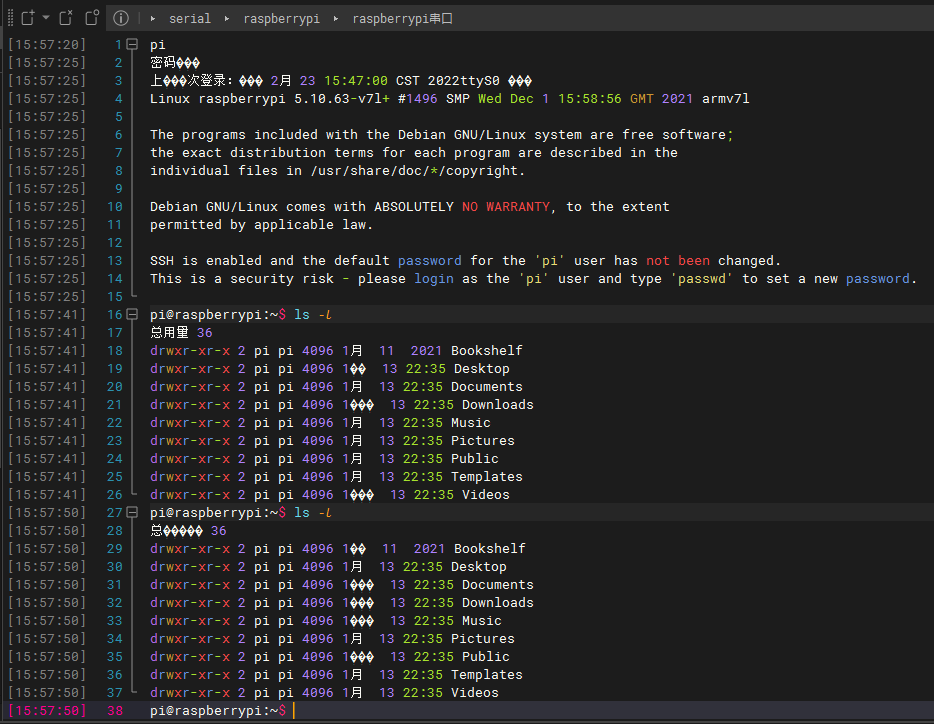Viewport: 934px width, 724px height.
Task: Click the fold marker at line 27
Action: [x=133, y=512]
